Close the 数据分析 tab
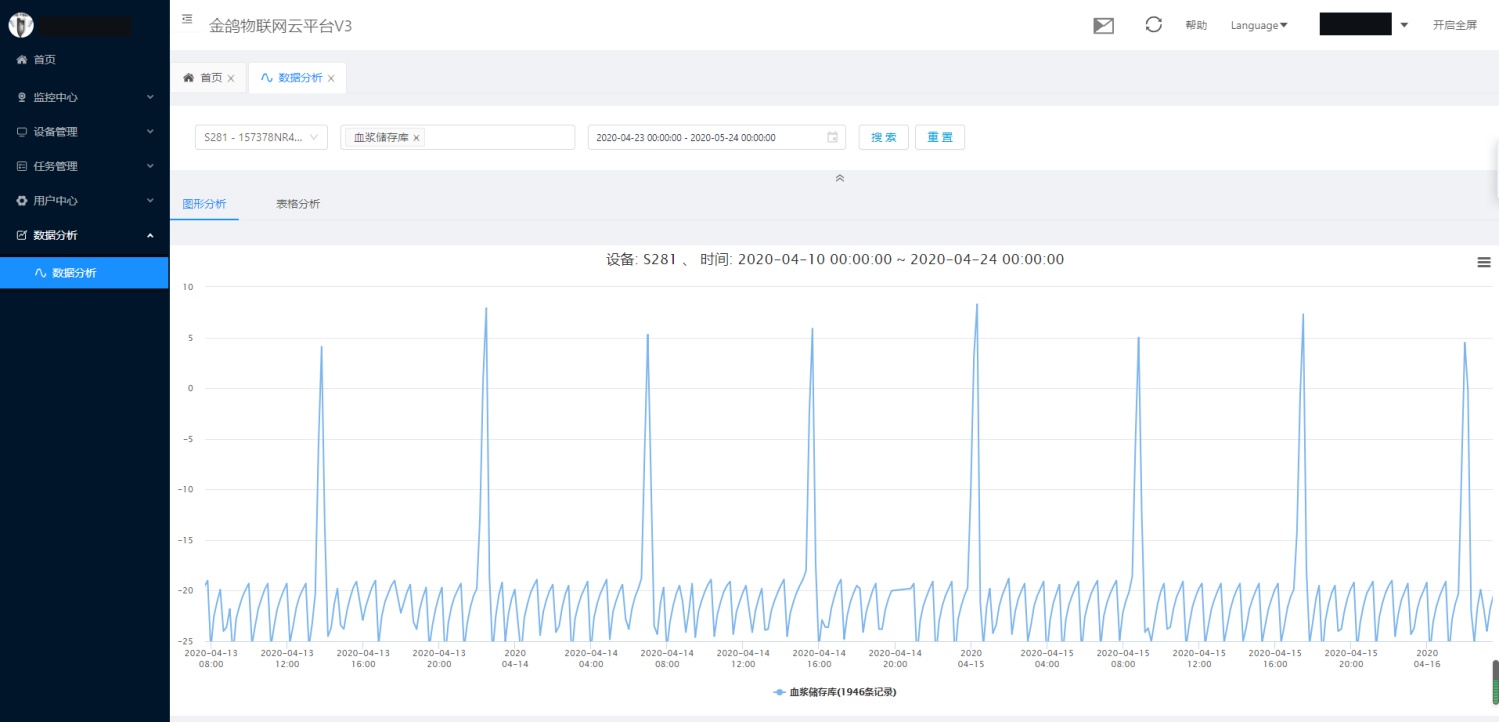The width and height of the screenshot is (1499, 722). [331, 78]
